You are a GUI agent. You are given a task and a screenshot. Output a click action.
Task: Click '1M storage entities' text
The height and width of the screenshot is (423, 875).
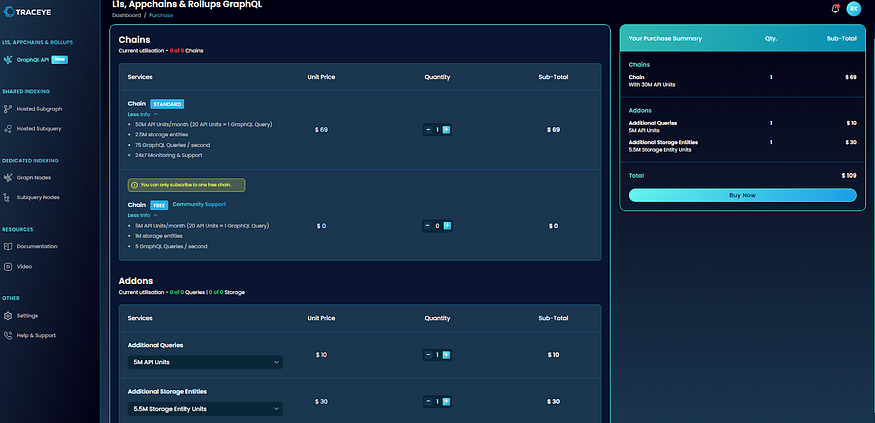[x=160, y=236]
